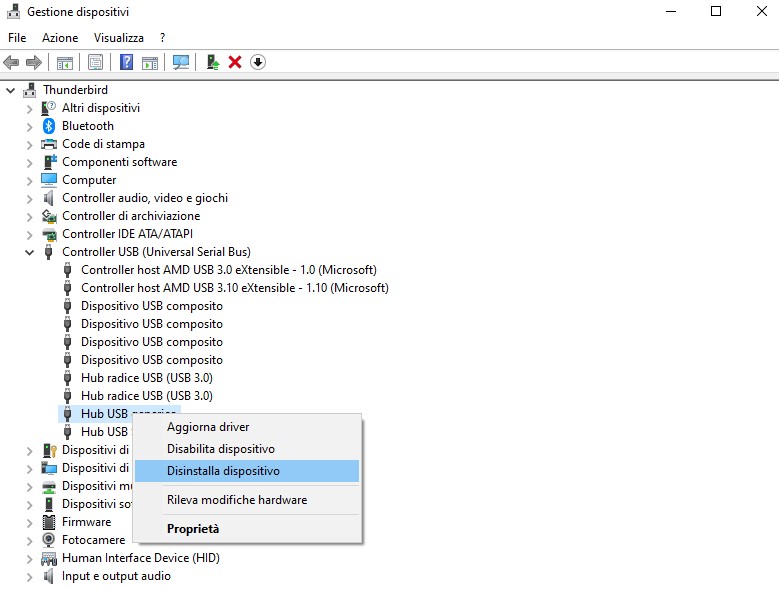Collapse the Thunderbird root node
This screenshot has height=589, width=779.
(x=11, y=90)
